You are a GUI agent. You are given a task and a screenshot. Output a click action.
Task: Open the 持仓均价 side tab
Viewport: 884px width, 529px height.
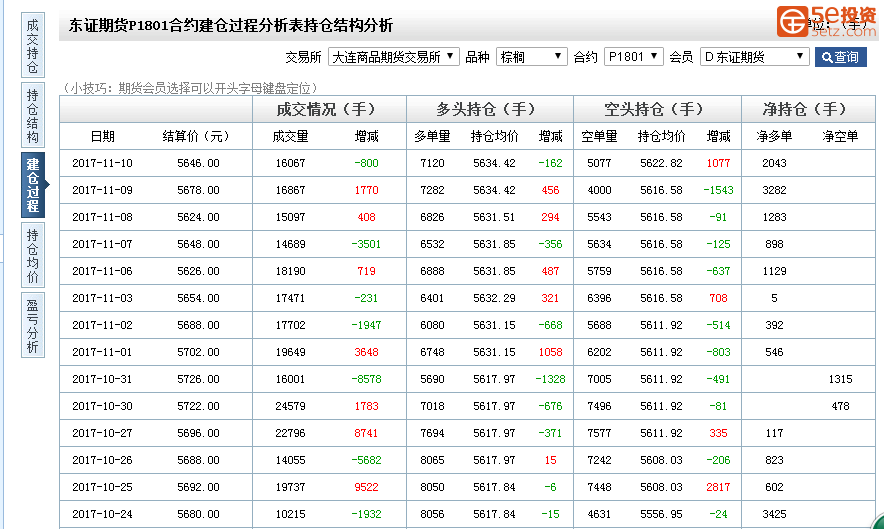33,255
